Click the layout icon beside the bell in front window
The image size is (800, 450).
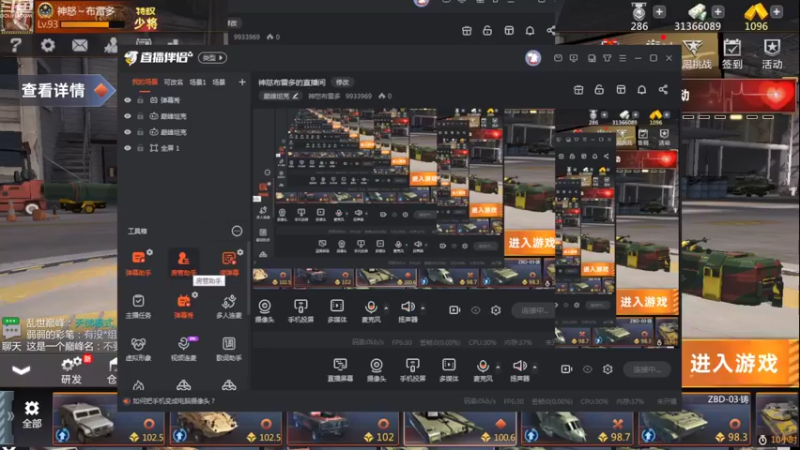click(621, 90)
